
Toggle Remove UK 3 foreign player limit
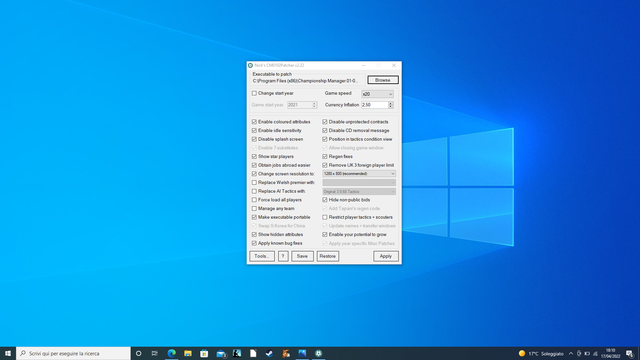click(325, 165)
